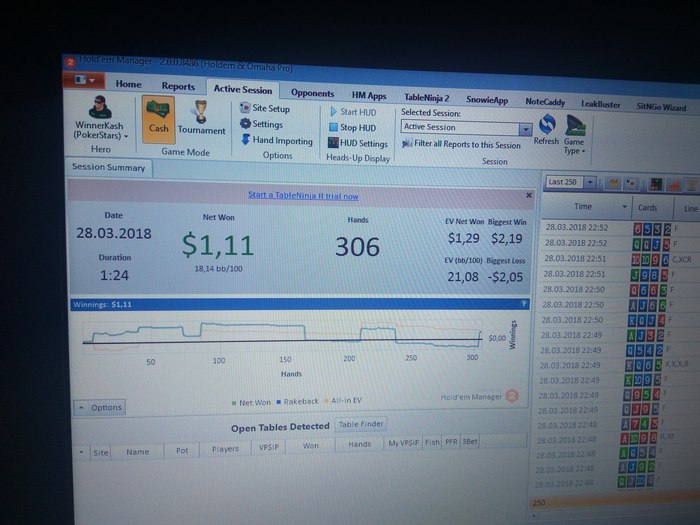Open the Game Type dropdown
Viewport: 700px width, 525px height.
[575, 135]
